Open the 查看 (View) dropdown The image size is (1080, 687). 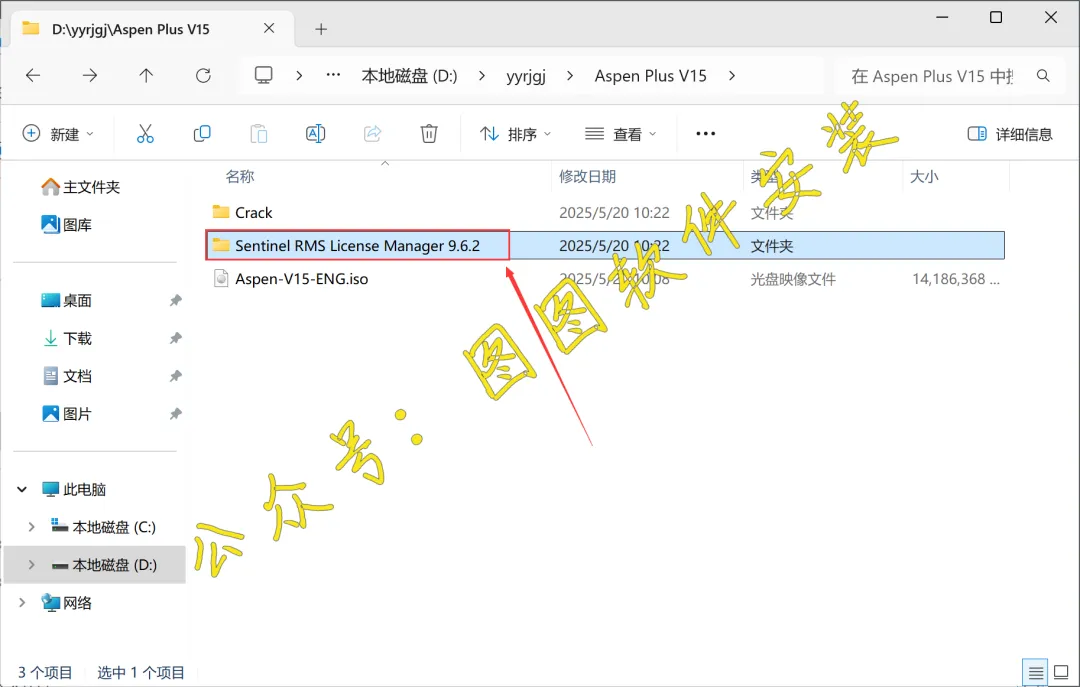tap(621, 134)
